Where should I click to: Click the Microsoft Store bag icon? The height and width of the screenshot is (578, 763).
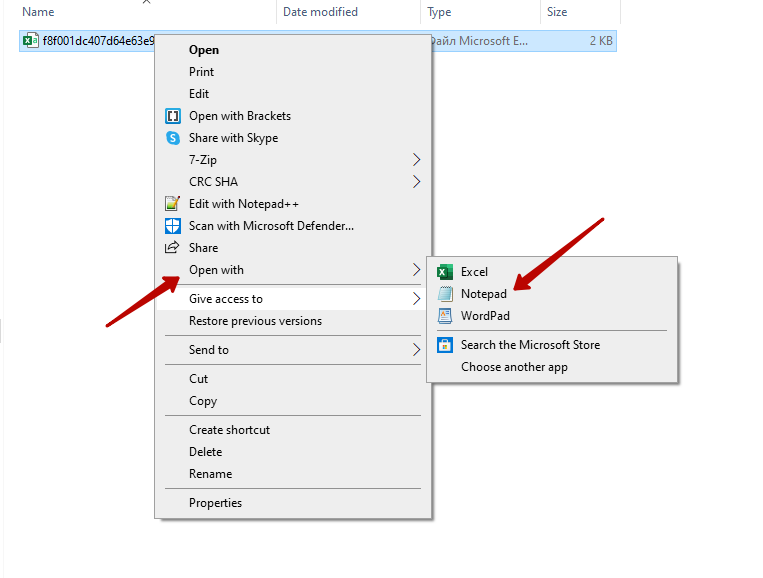445,345
